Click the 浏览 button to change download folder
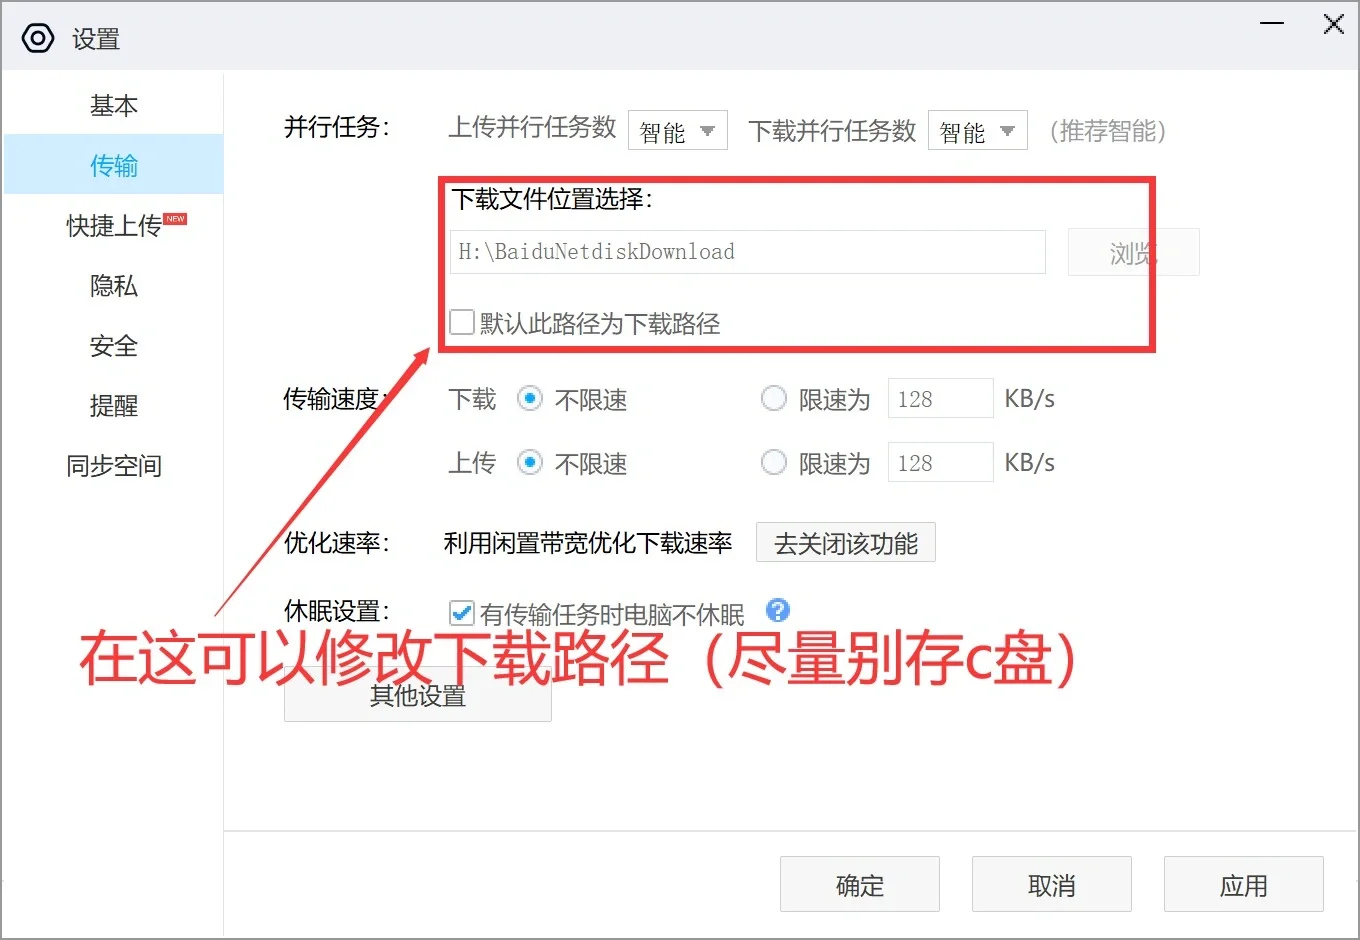 (x=1133, y=252)
